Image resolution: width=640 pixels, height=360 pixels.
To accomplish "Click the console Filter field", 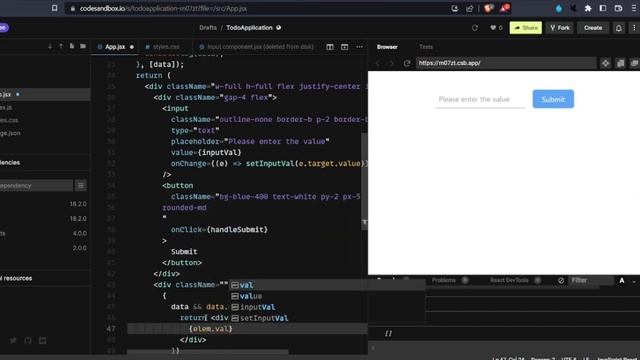I will point(590,280).
